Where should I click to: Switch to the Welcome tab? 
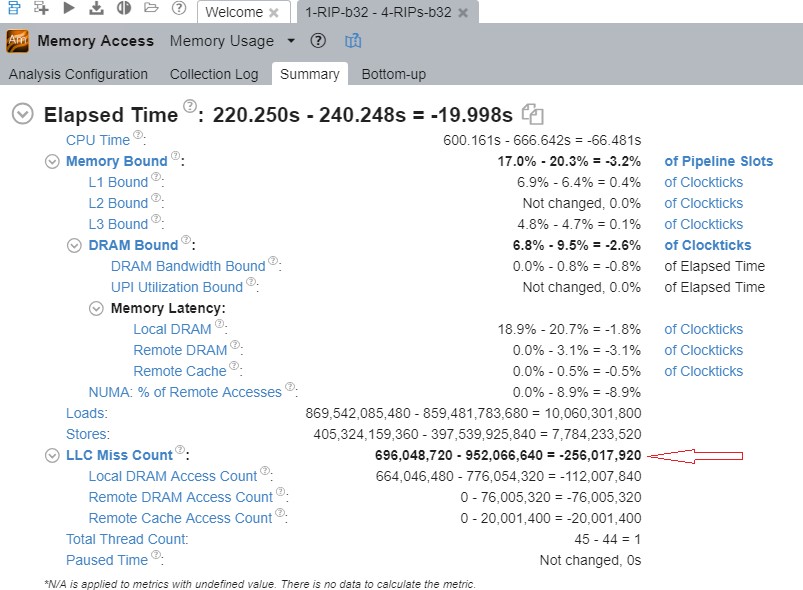(234, 12)
